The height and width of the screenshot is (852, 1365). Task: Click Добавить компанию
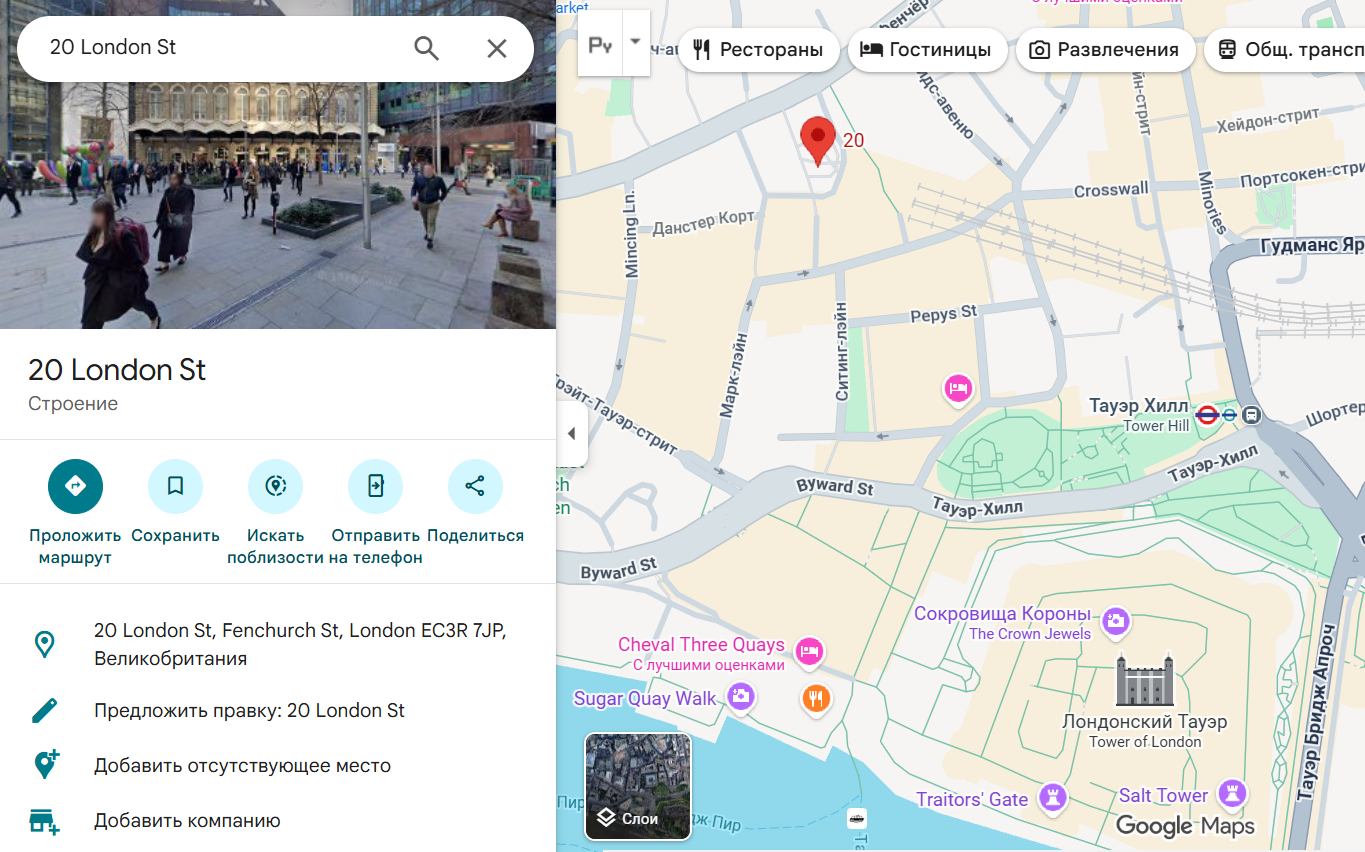click(x=278, y=821)
